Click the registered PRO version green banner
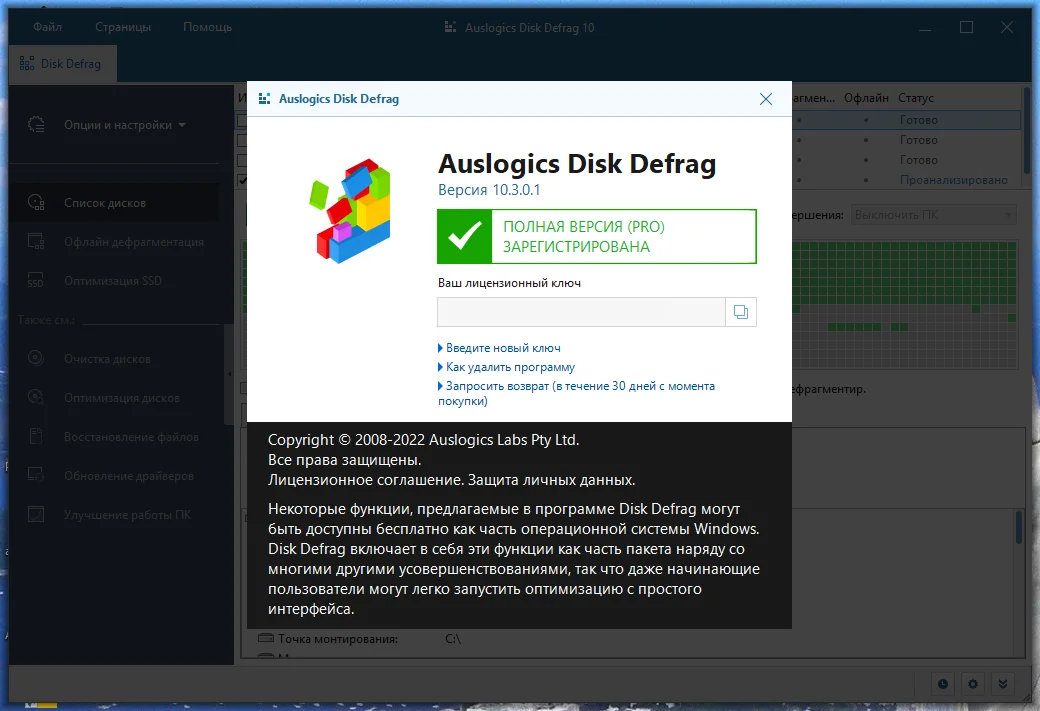 point(597,236)
